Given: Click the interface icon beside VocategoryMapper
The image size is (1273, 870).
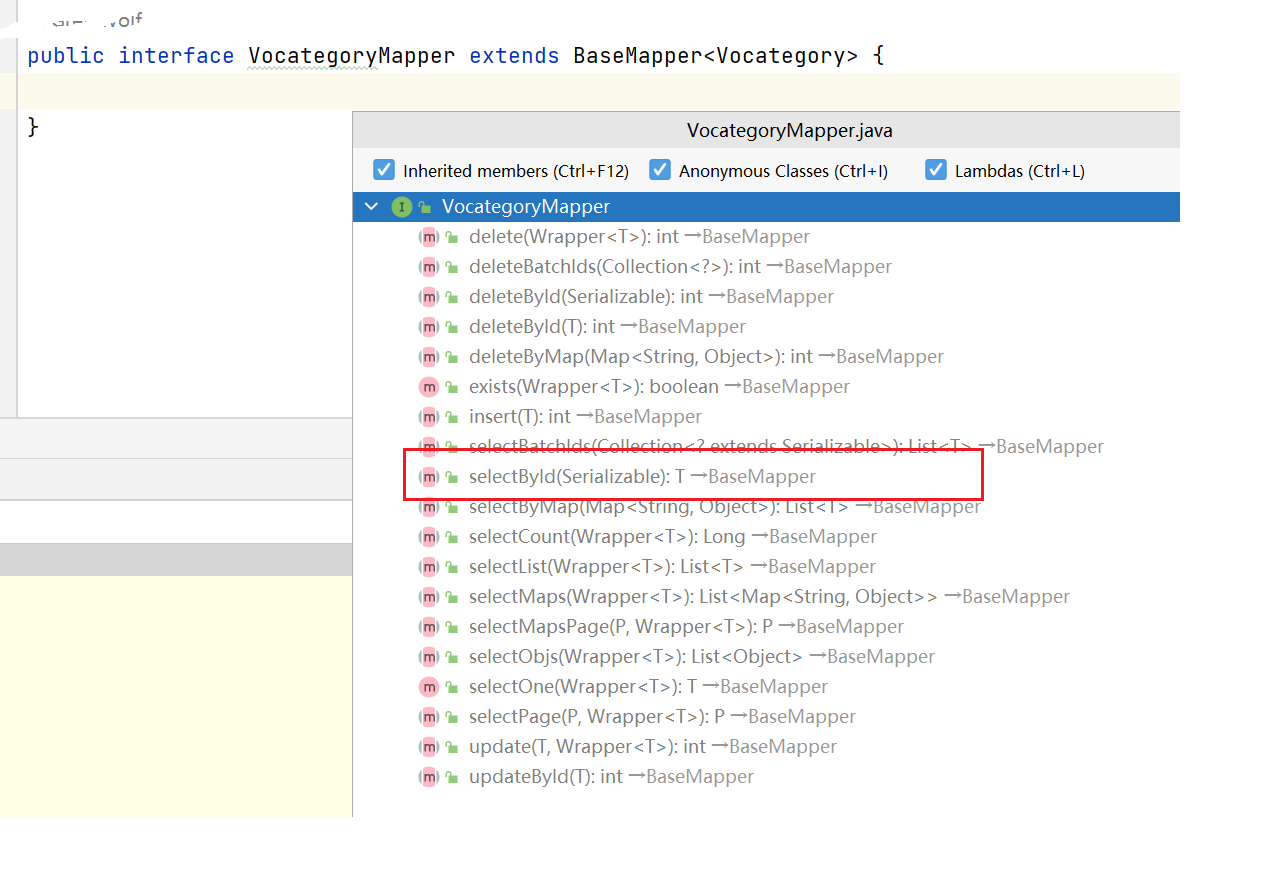Looking at the screenshot, I should pos(401,207).
